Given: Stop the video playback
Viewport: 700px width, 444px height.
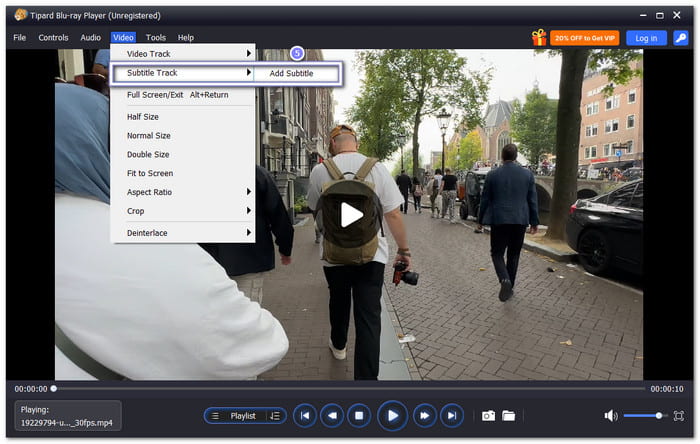Looking at the screenshot, I should (359, 416).
